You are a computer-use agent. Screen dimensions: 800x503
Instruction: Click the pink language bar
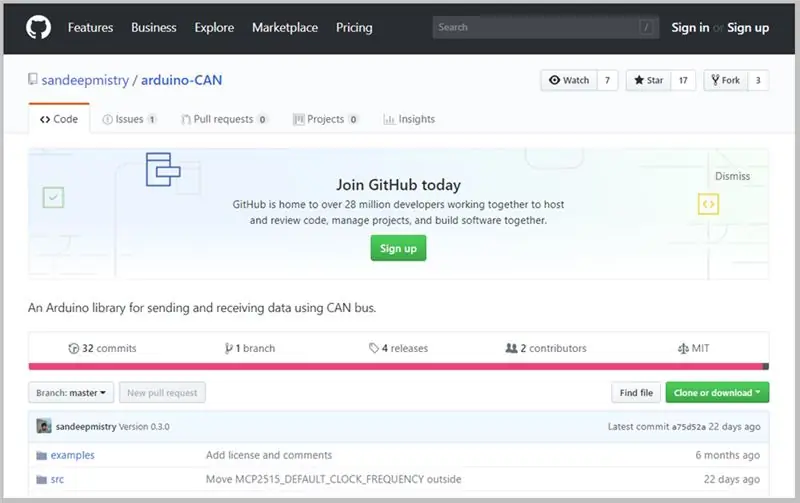(x=395, y=366)
